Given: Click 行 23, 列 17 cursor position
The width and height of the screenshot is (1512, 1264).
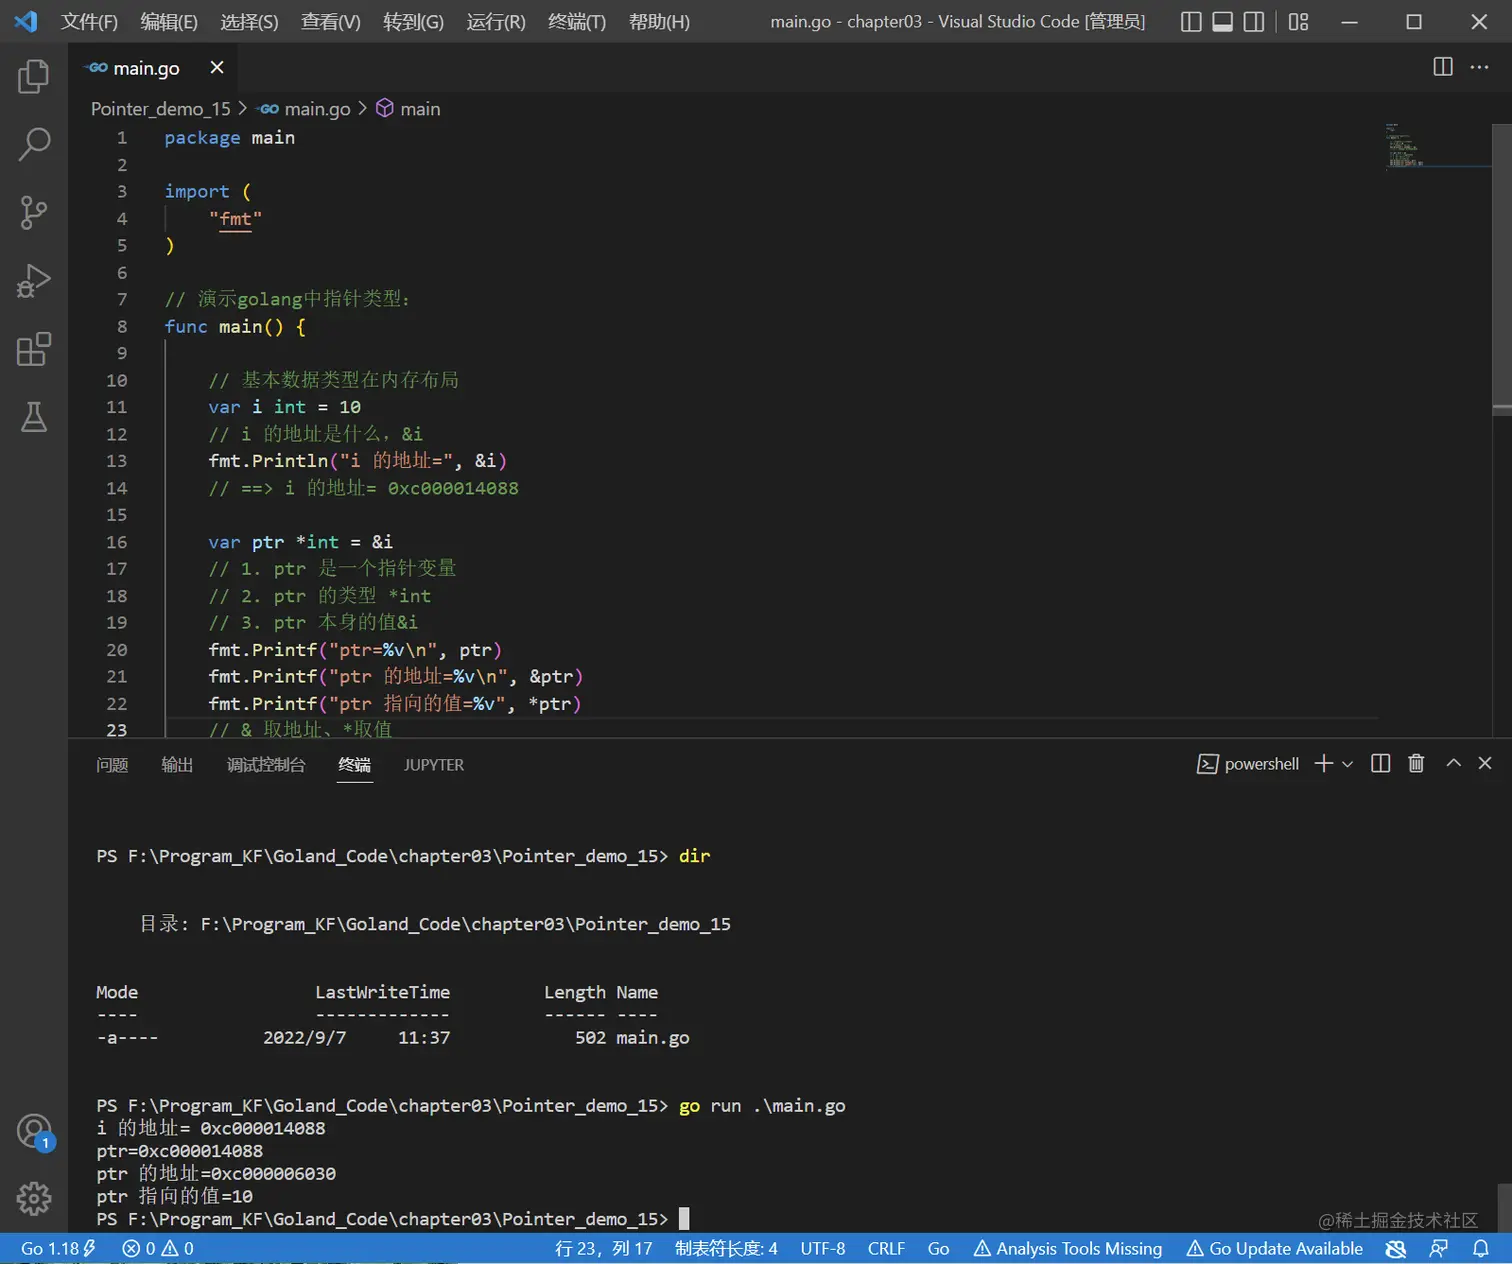Looking at the screenshot, I should click(603, 1248).
